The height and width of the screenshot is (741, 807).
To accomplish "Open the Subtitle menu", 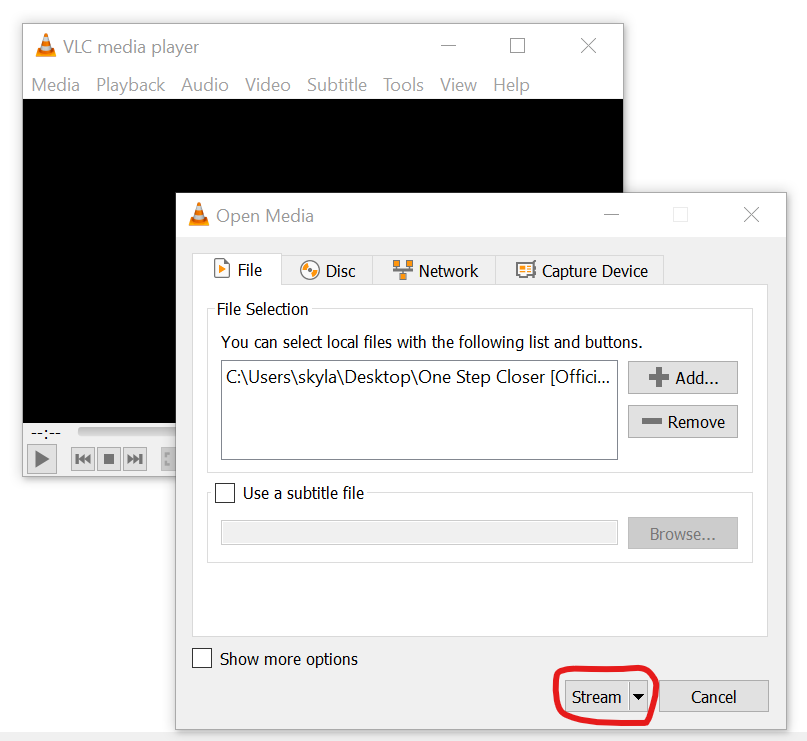I will 337,85.
